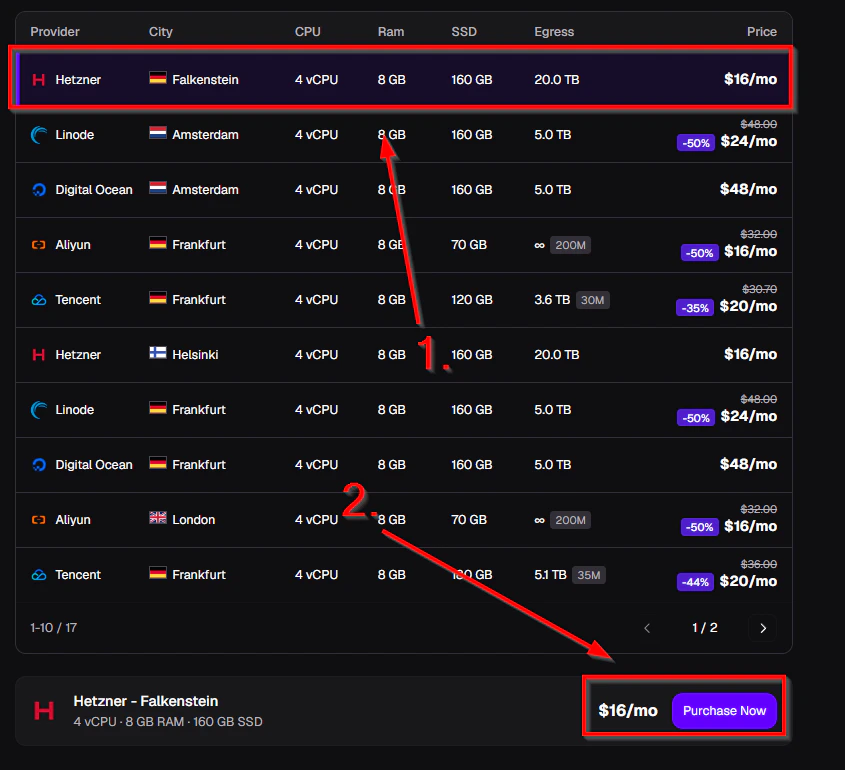Click the -44% discount badge
Screen dimensions: 845x770
695,582
